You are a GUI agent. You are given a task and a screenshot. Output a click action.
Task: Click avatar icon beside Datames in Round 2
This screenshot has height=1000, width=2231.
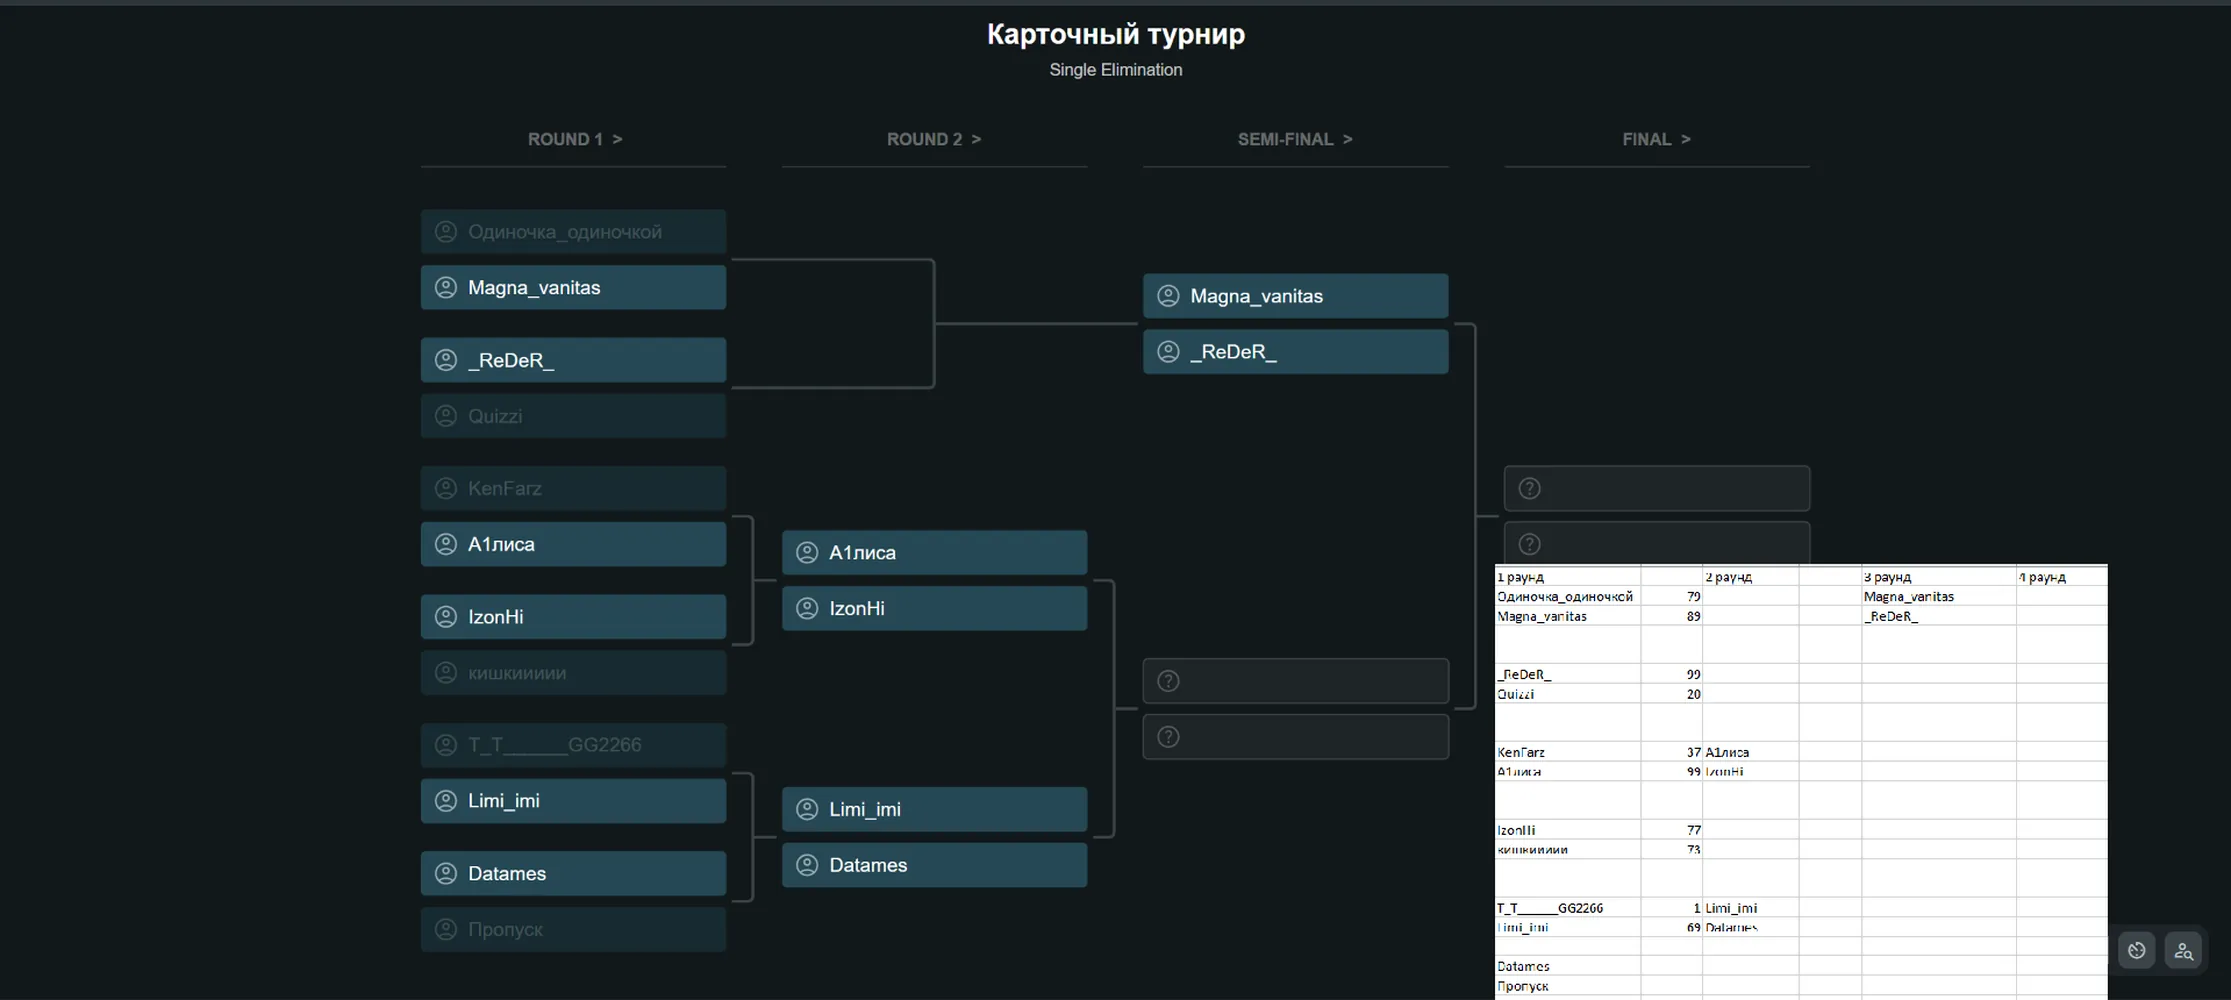(807, 865)
